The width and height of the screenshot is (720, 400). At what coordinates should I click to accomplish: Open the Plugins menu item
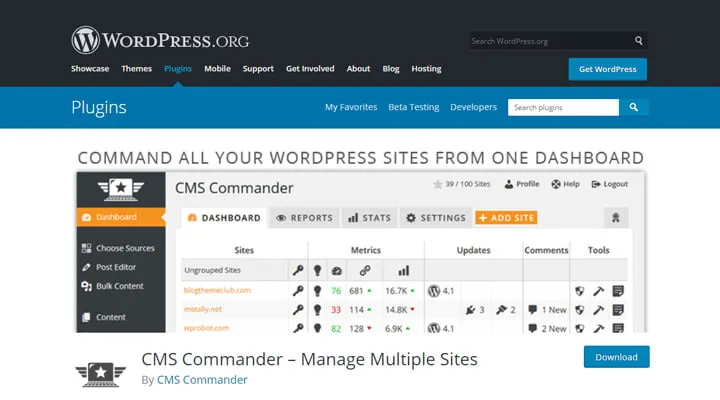(178, 68)
